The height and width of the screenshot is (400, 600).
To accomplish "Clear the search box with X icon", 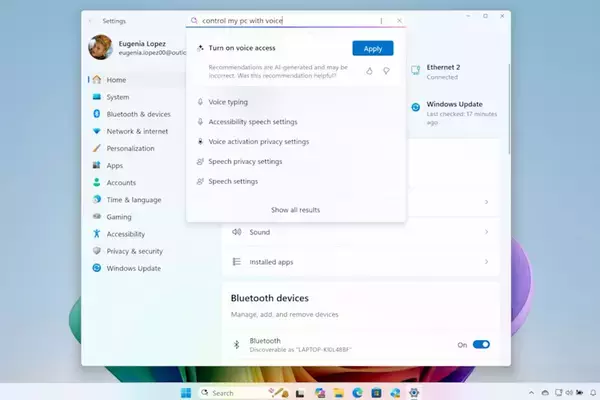I will tap(399, 21).
